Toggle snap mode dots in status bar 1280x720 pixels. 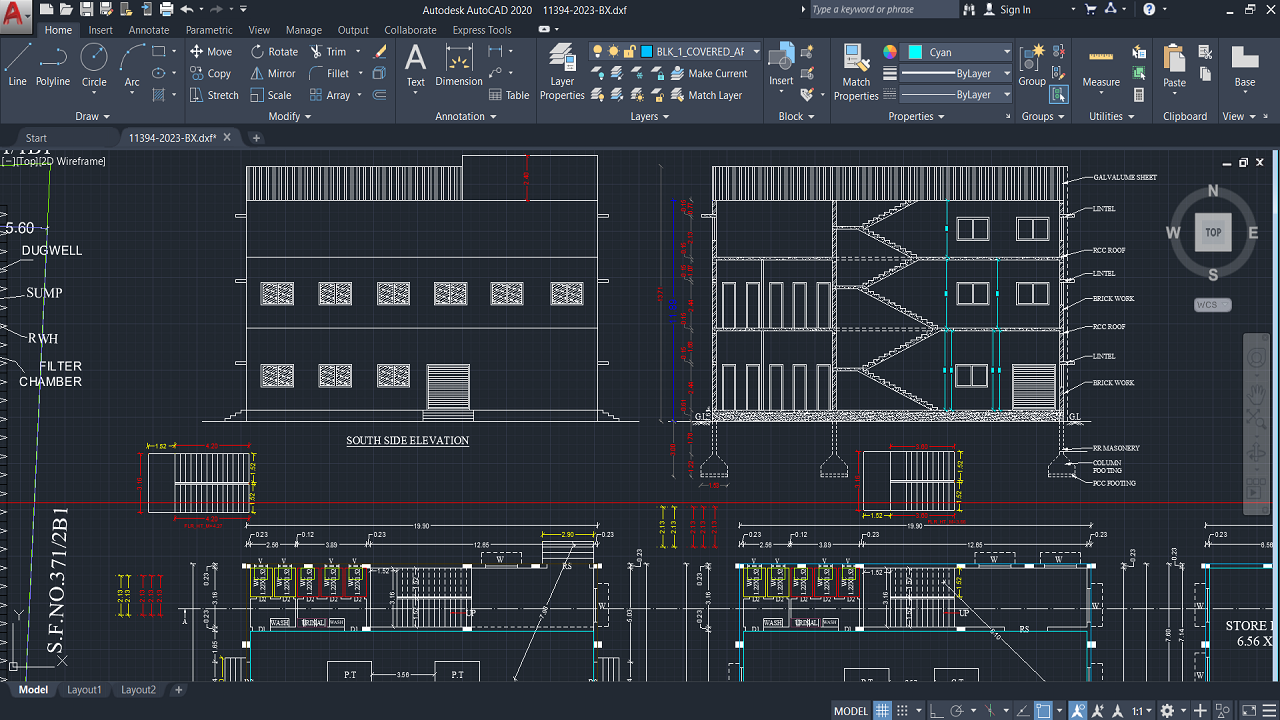(x=904, y=711)
